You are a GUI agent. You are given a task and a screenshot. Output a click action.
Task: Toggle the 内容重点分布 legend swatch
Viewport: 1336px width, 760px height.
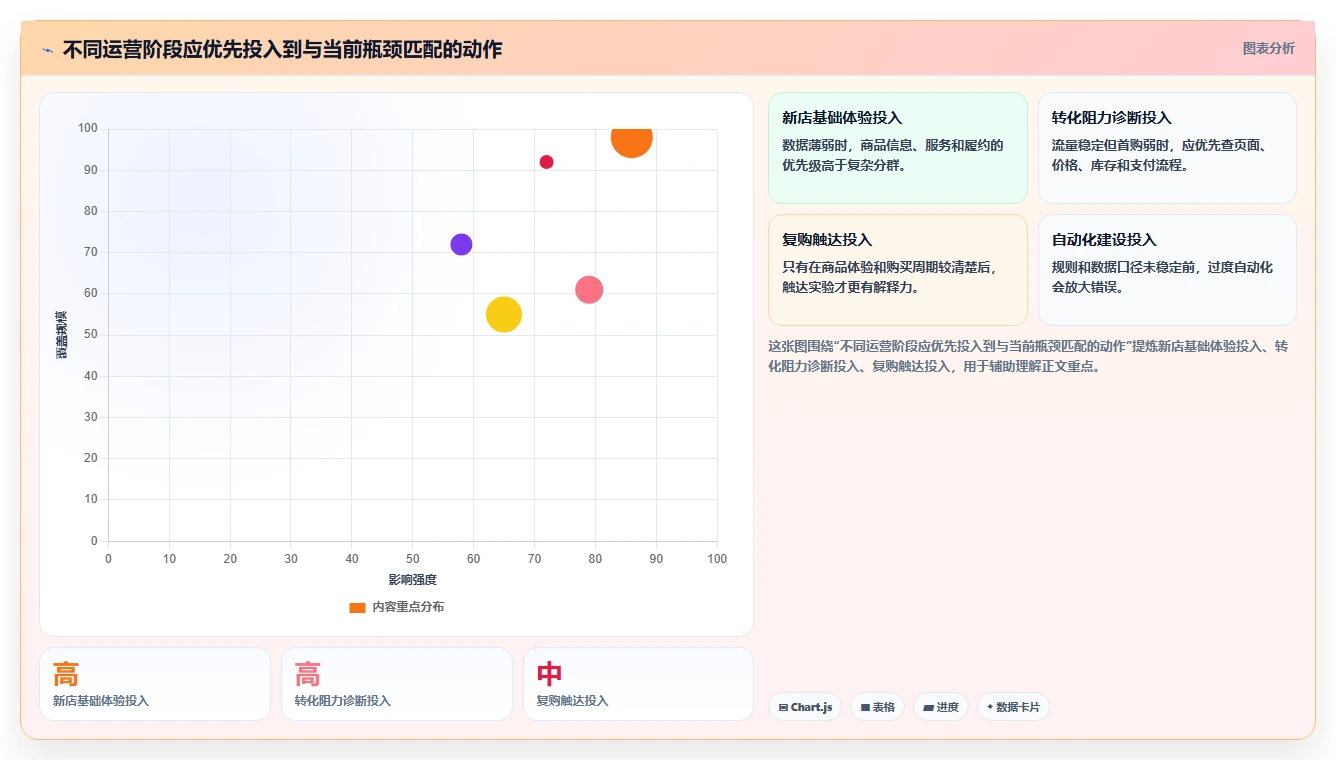coord(357,607)
